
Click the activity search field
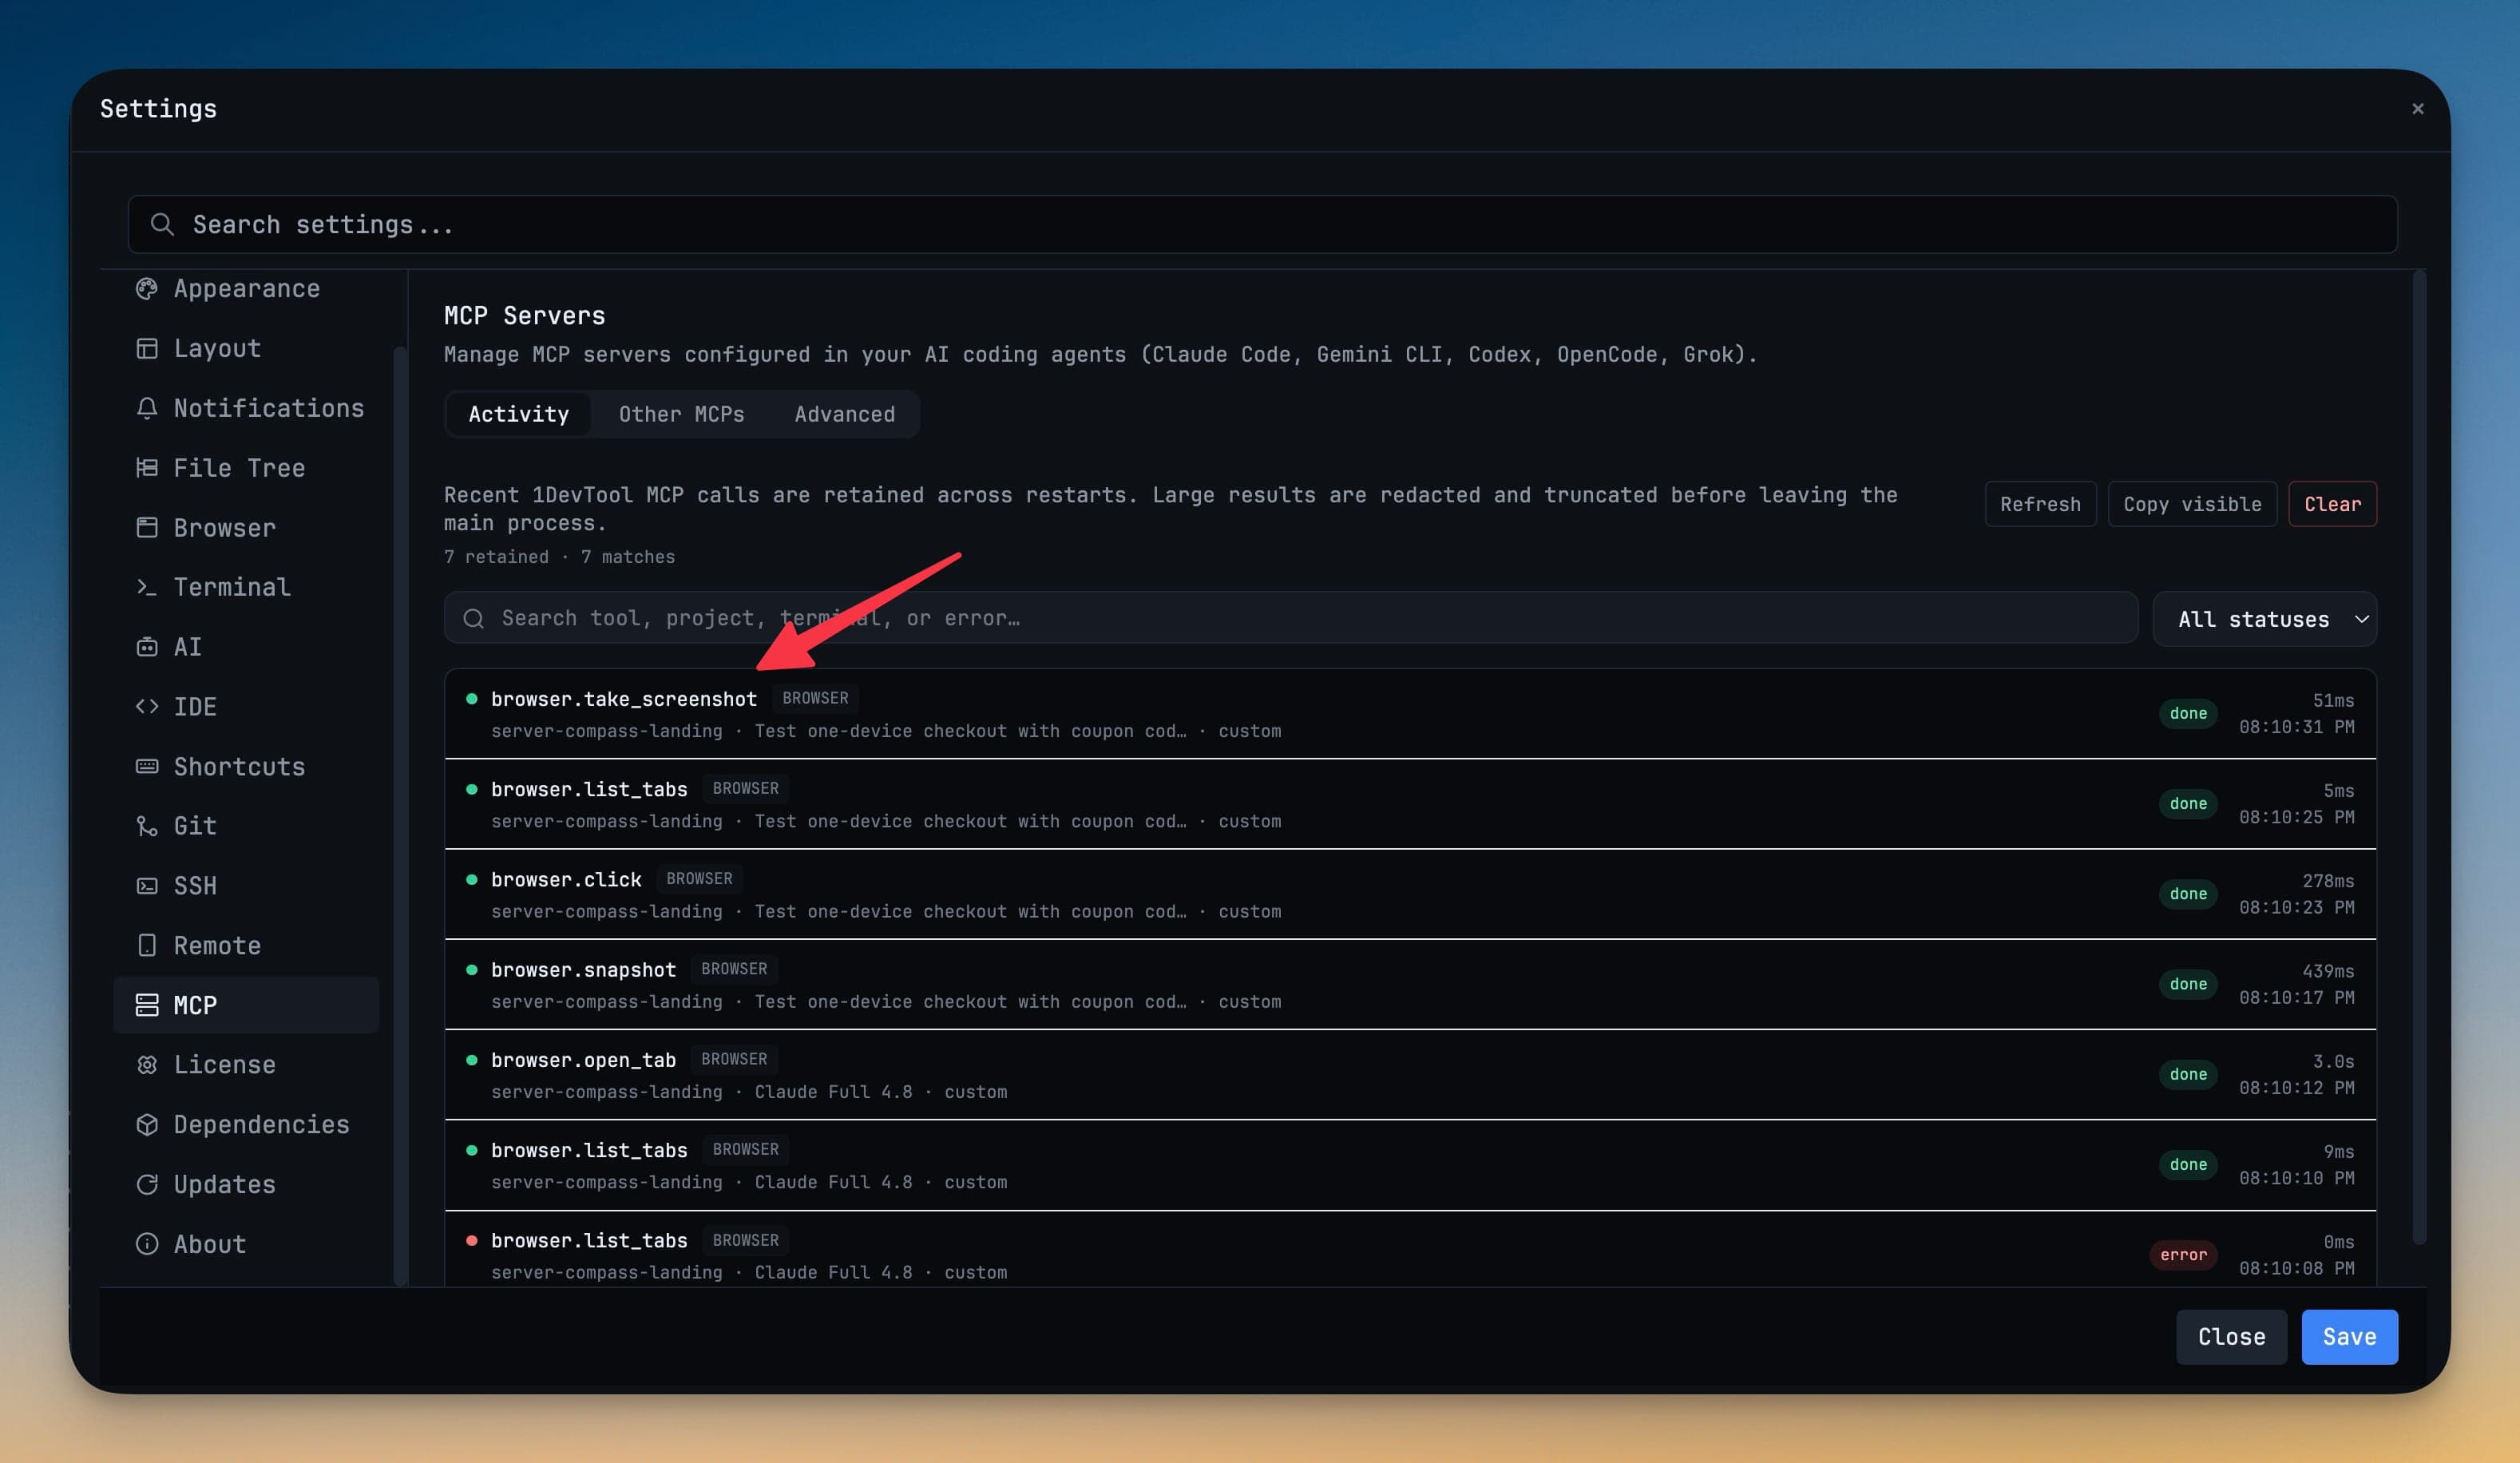click(1291, 618)
